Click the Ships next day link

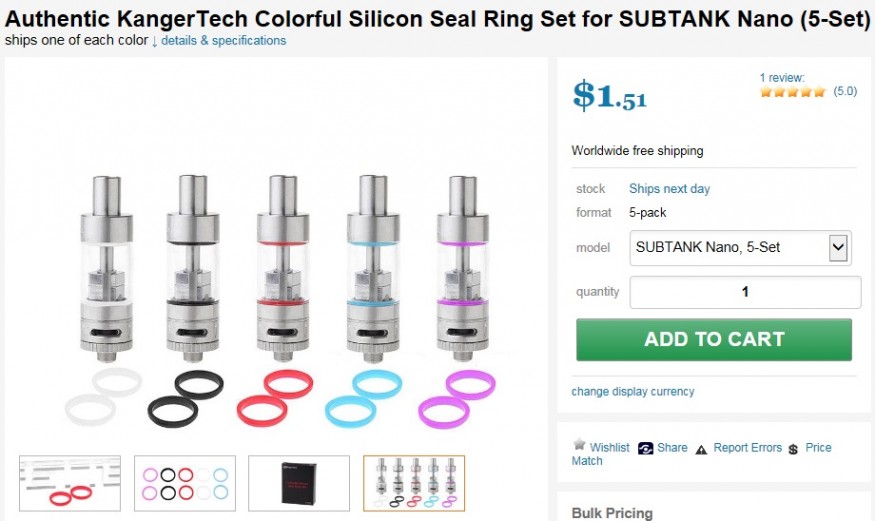[669, 189]
